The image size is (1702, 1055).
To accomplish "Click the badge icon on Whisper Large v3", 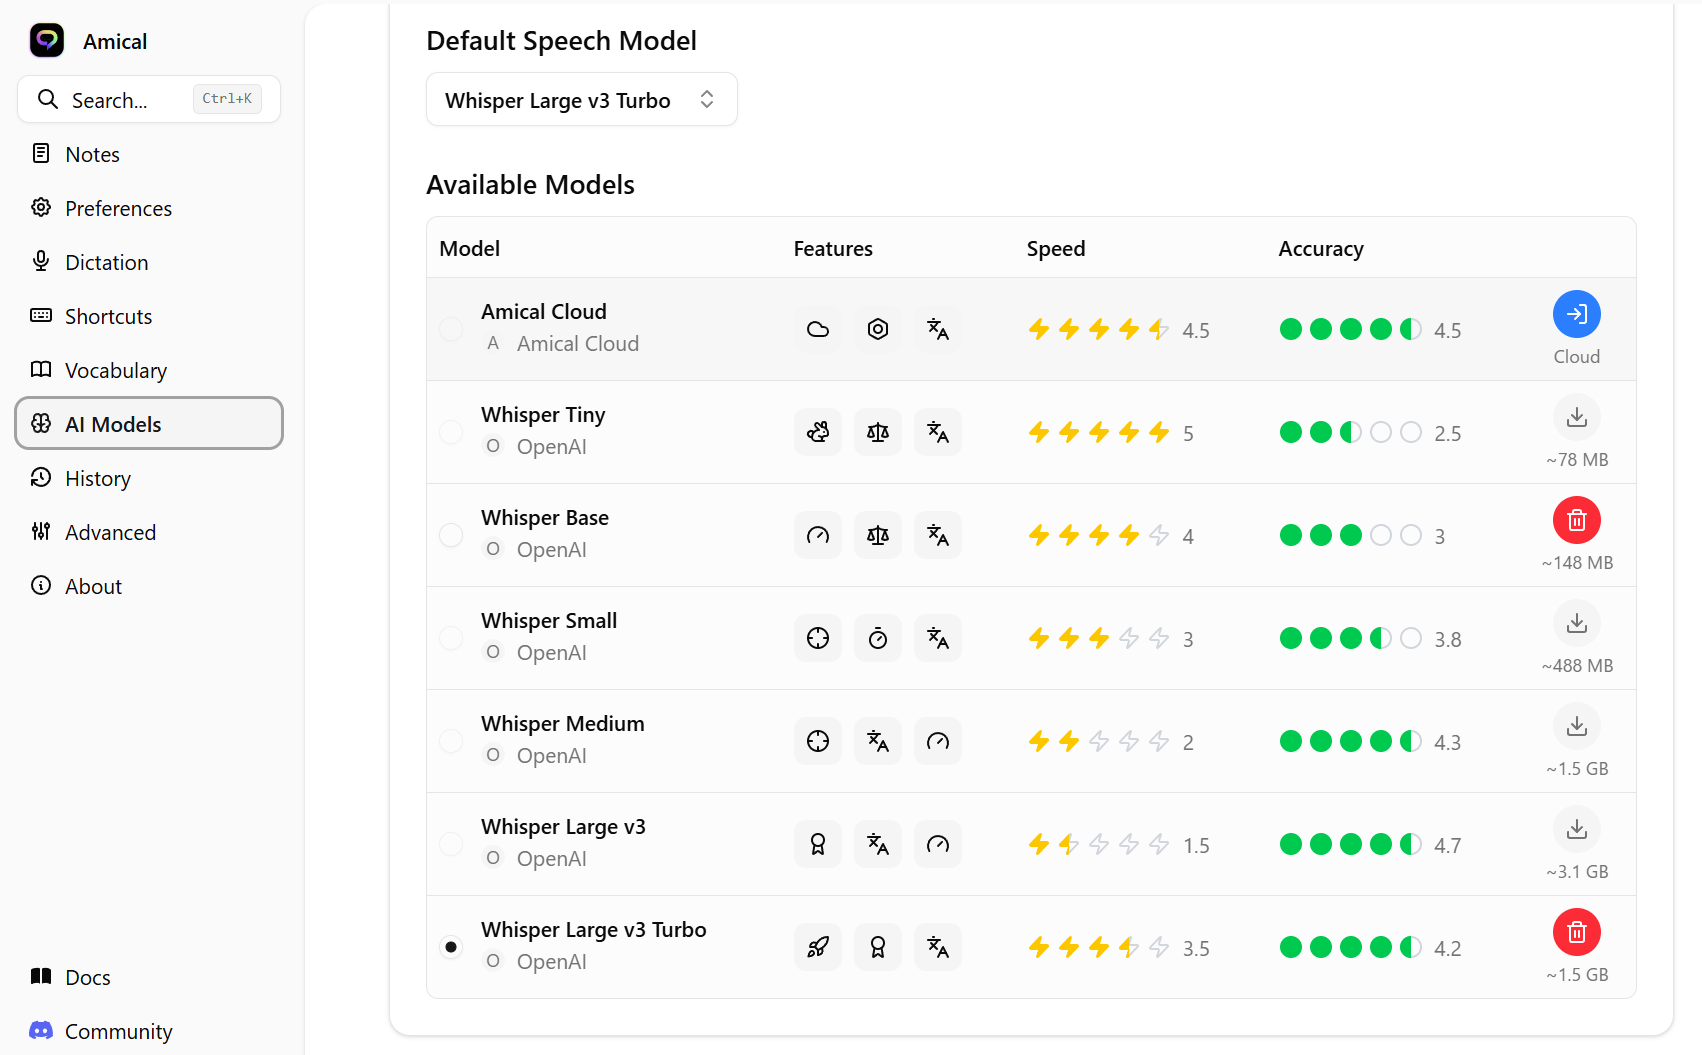I will pos(818,844).
